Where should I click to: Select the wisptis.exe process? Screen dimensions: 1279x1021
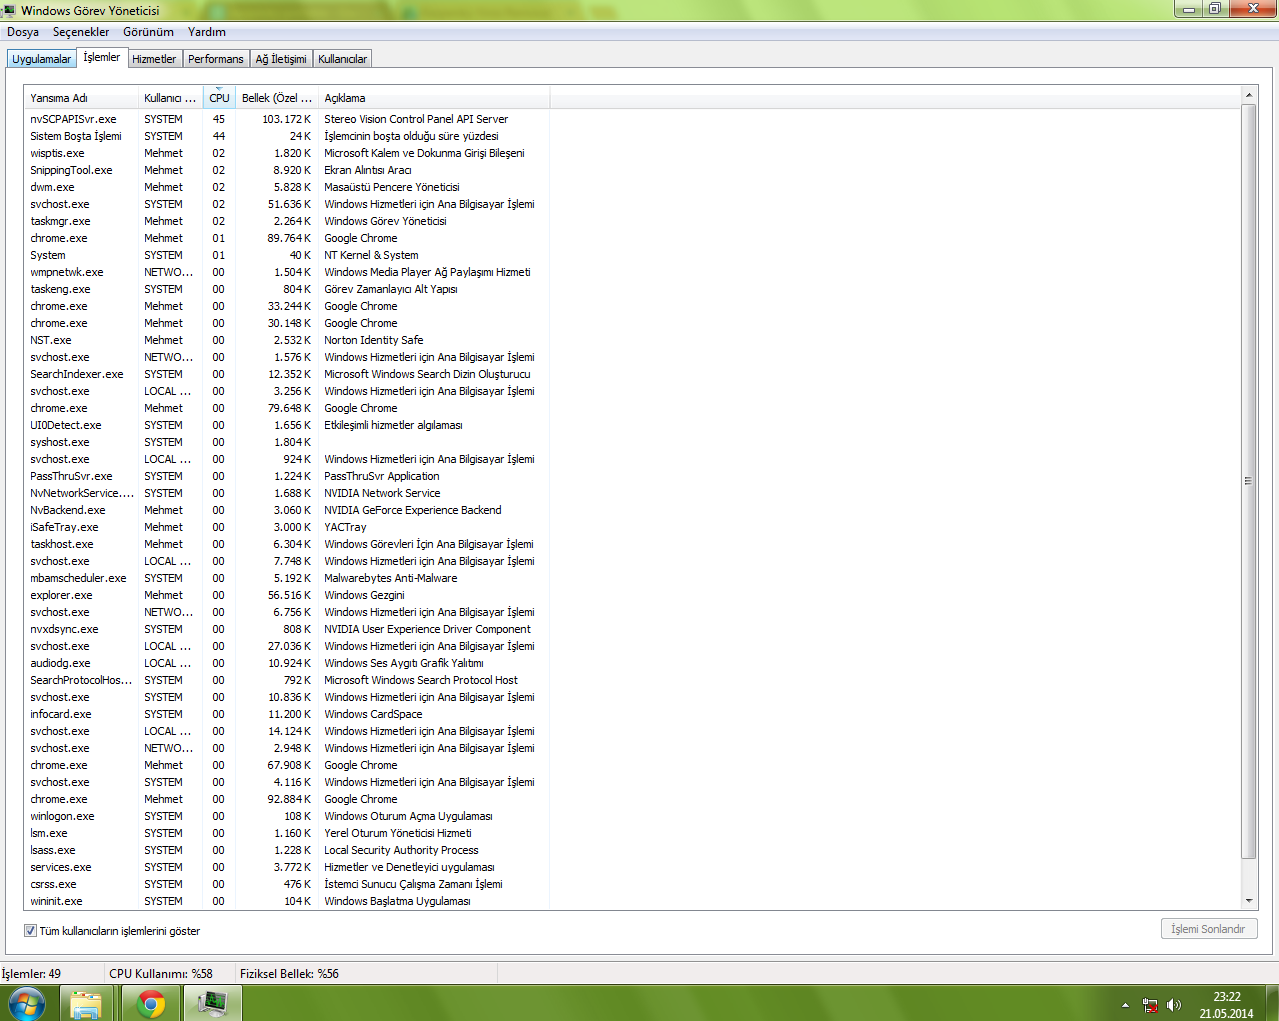pos(287,153)
